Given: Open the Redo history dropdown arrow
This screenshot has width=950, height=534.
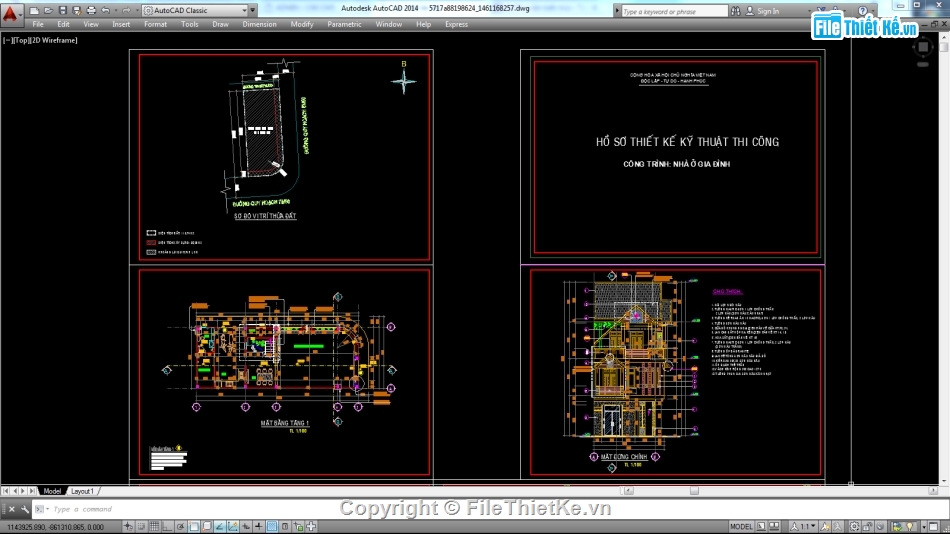Looking at the screenshot, I should [x=137, y=10].
